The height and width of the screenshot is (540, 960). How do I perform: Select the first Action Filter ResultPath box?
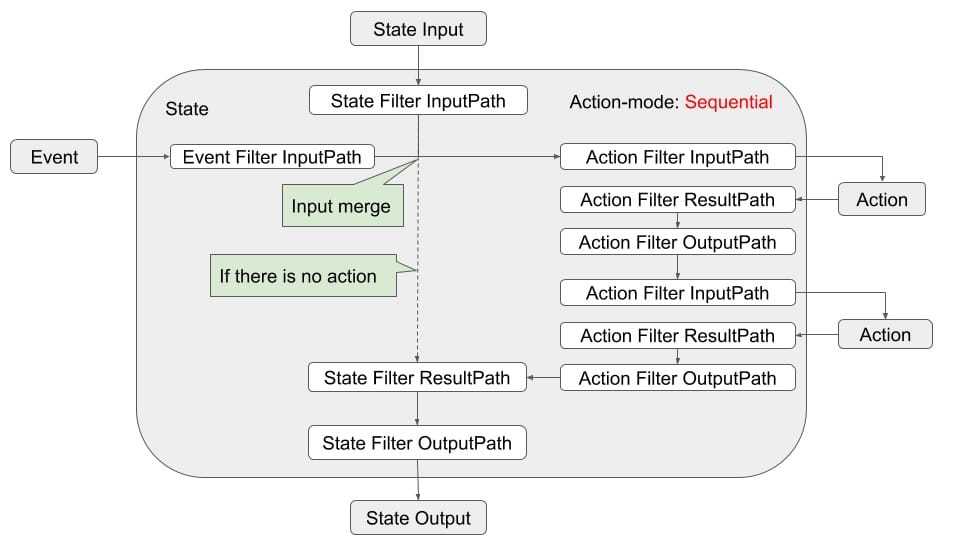(x=677, y=199)
